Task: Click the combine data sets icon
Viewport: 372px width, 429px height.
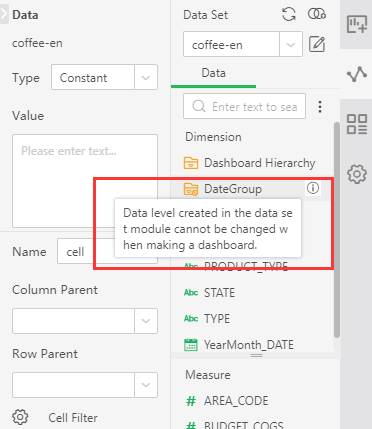Action: 317,14
